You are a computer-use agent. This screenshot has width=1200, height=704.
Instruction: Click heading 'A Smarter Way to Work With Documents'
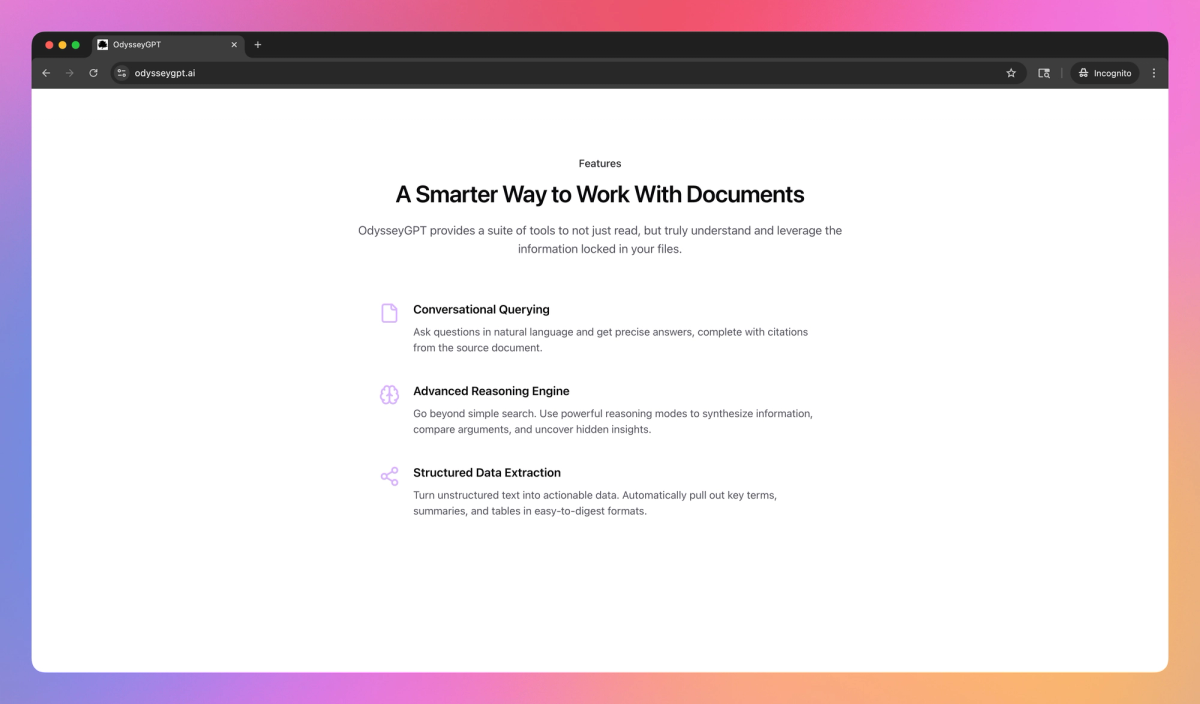[x=600, y=194]
